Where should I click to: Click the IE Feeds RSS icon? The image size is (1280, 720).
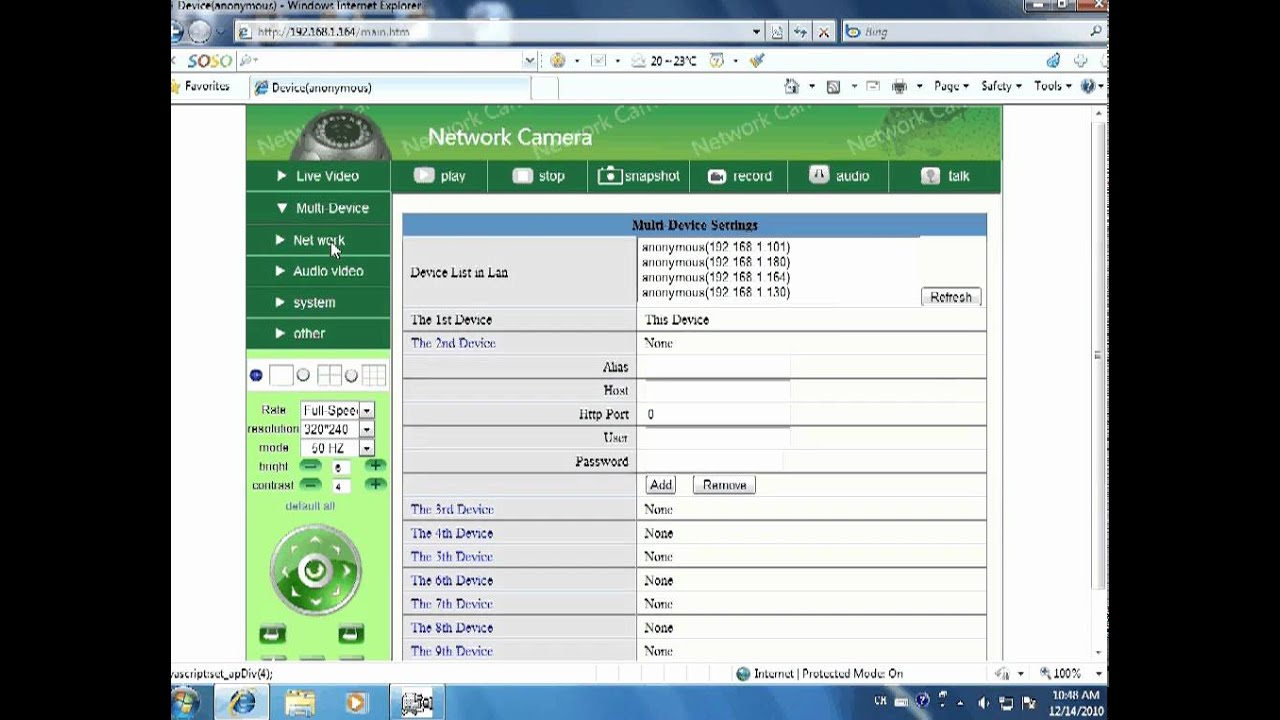(833, 87)
